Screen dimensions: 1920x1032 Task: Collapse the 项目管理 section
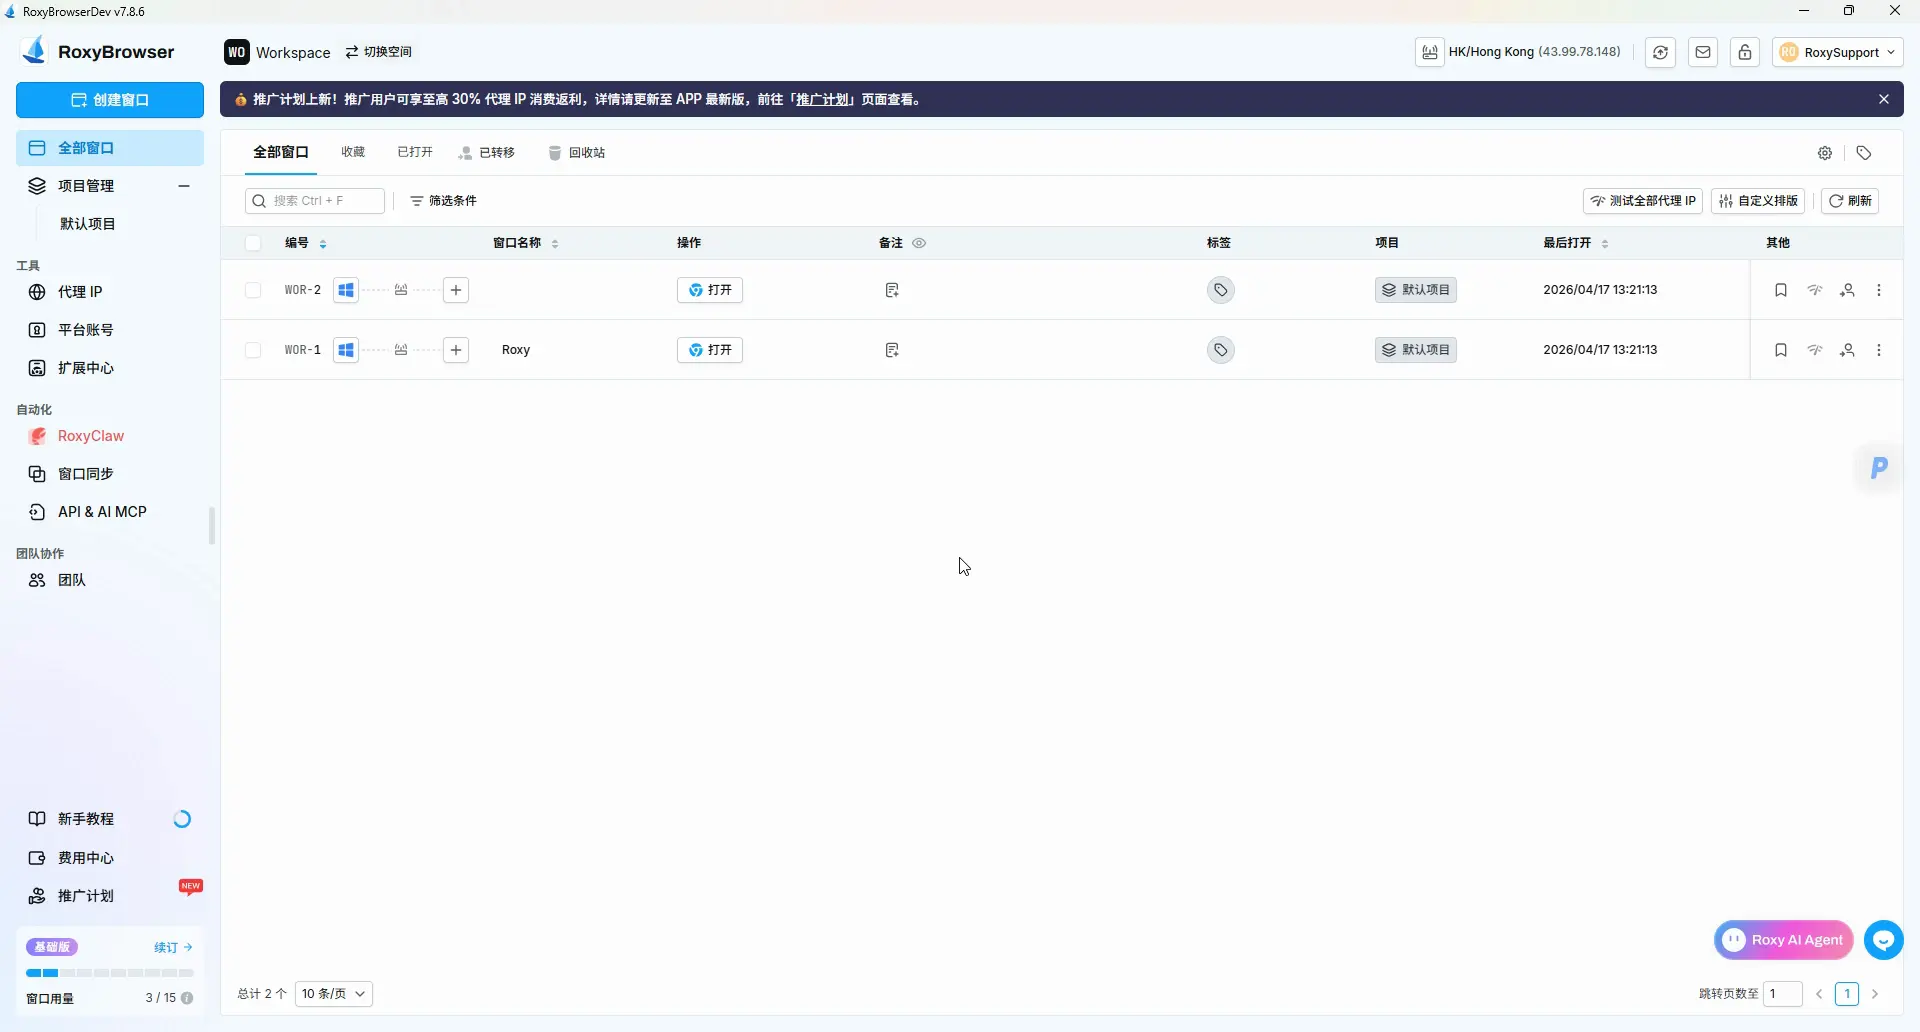click(184, 186)
